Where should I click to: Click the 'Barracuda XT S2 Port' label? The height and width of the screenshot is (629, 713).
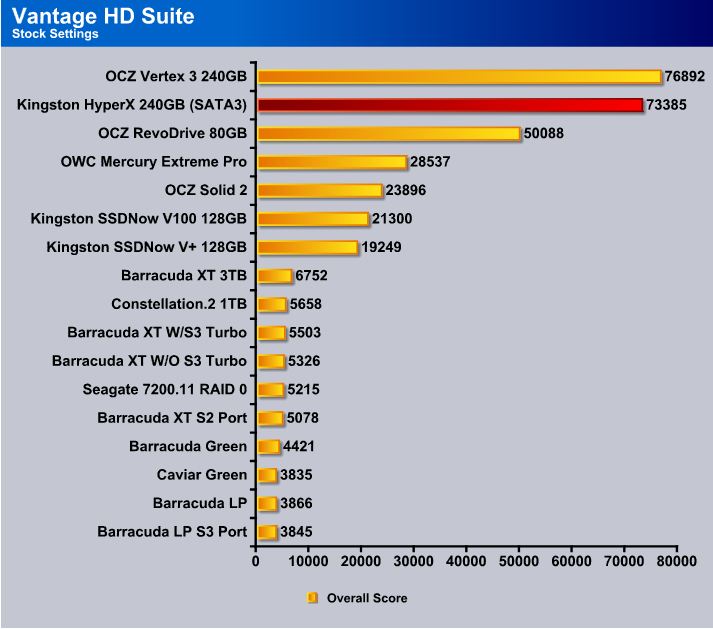[x=172, y=418]
